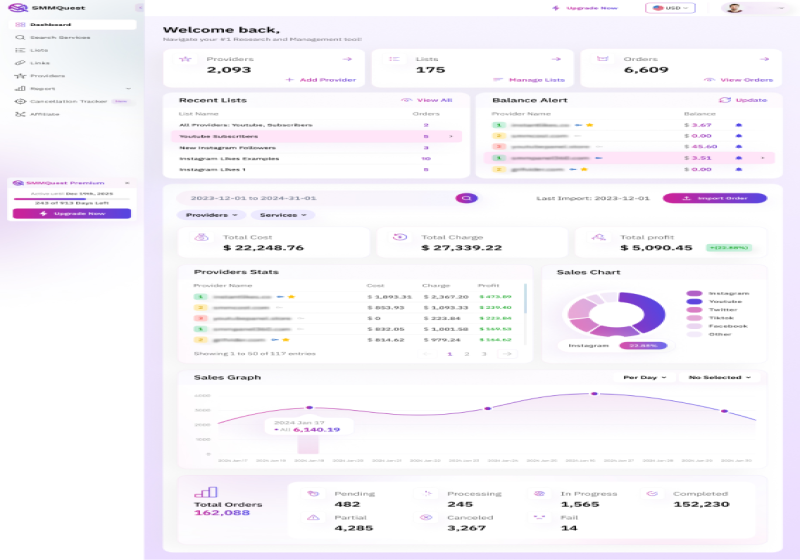Click the Affiliate icon in sidebar

[21, 114]
